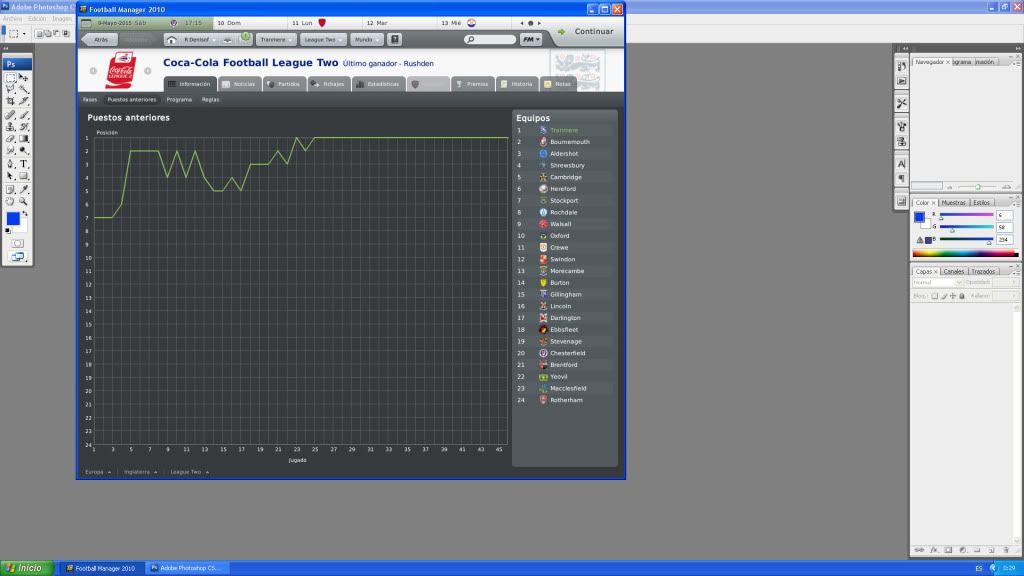
Task: Click the R color slider in Color panel
Action: (x=967, y=215)
